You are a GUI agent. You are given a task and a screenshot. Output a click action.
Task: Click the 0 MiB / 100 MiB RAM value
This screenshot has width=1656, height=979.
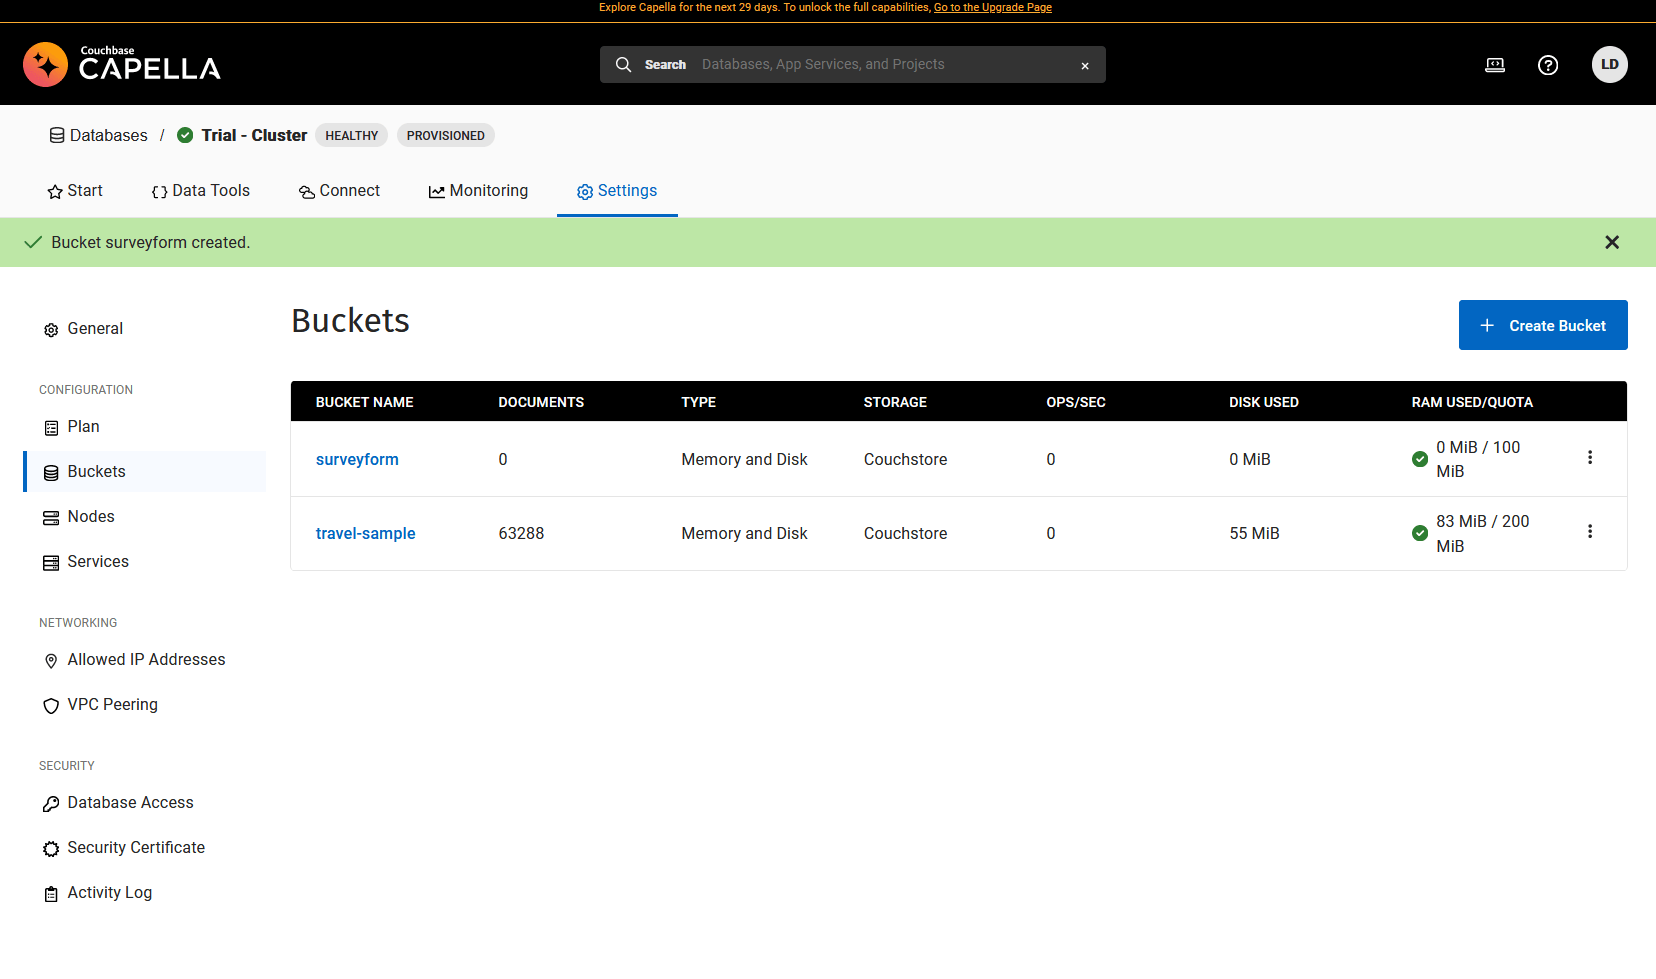tap(1478, 459)
